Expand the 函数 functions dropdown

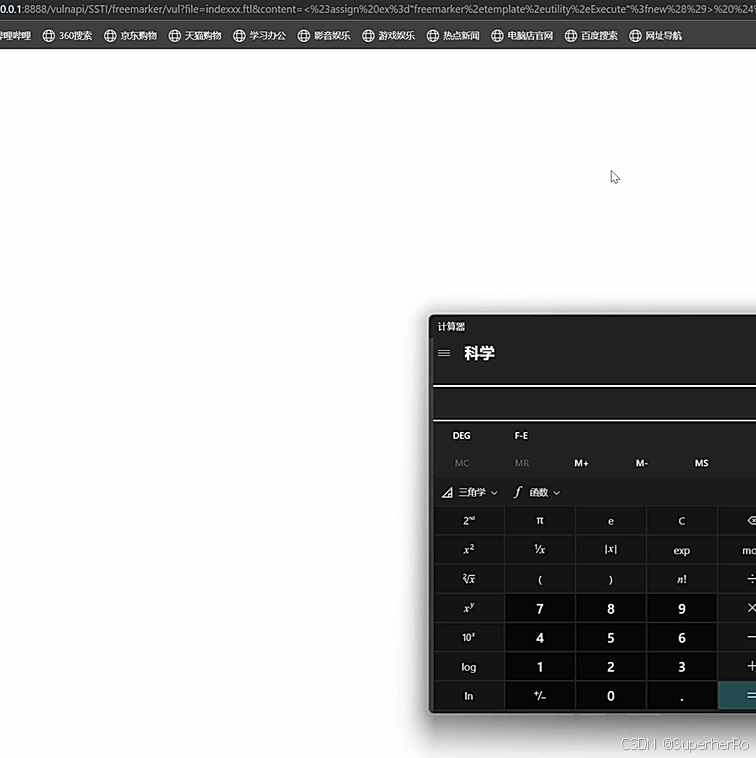(x=537, y=492)
